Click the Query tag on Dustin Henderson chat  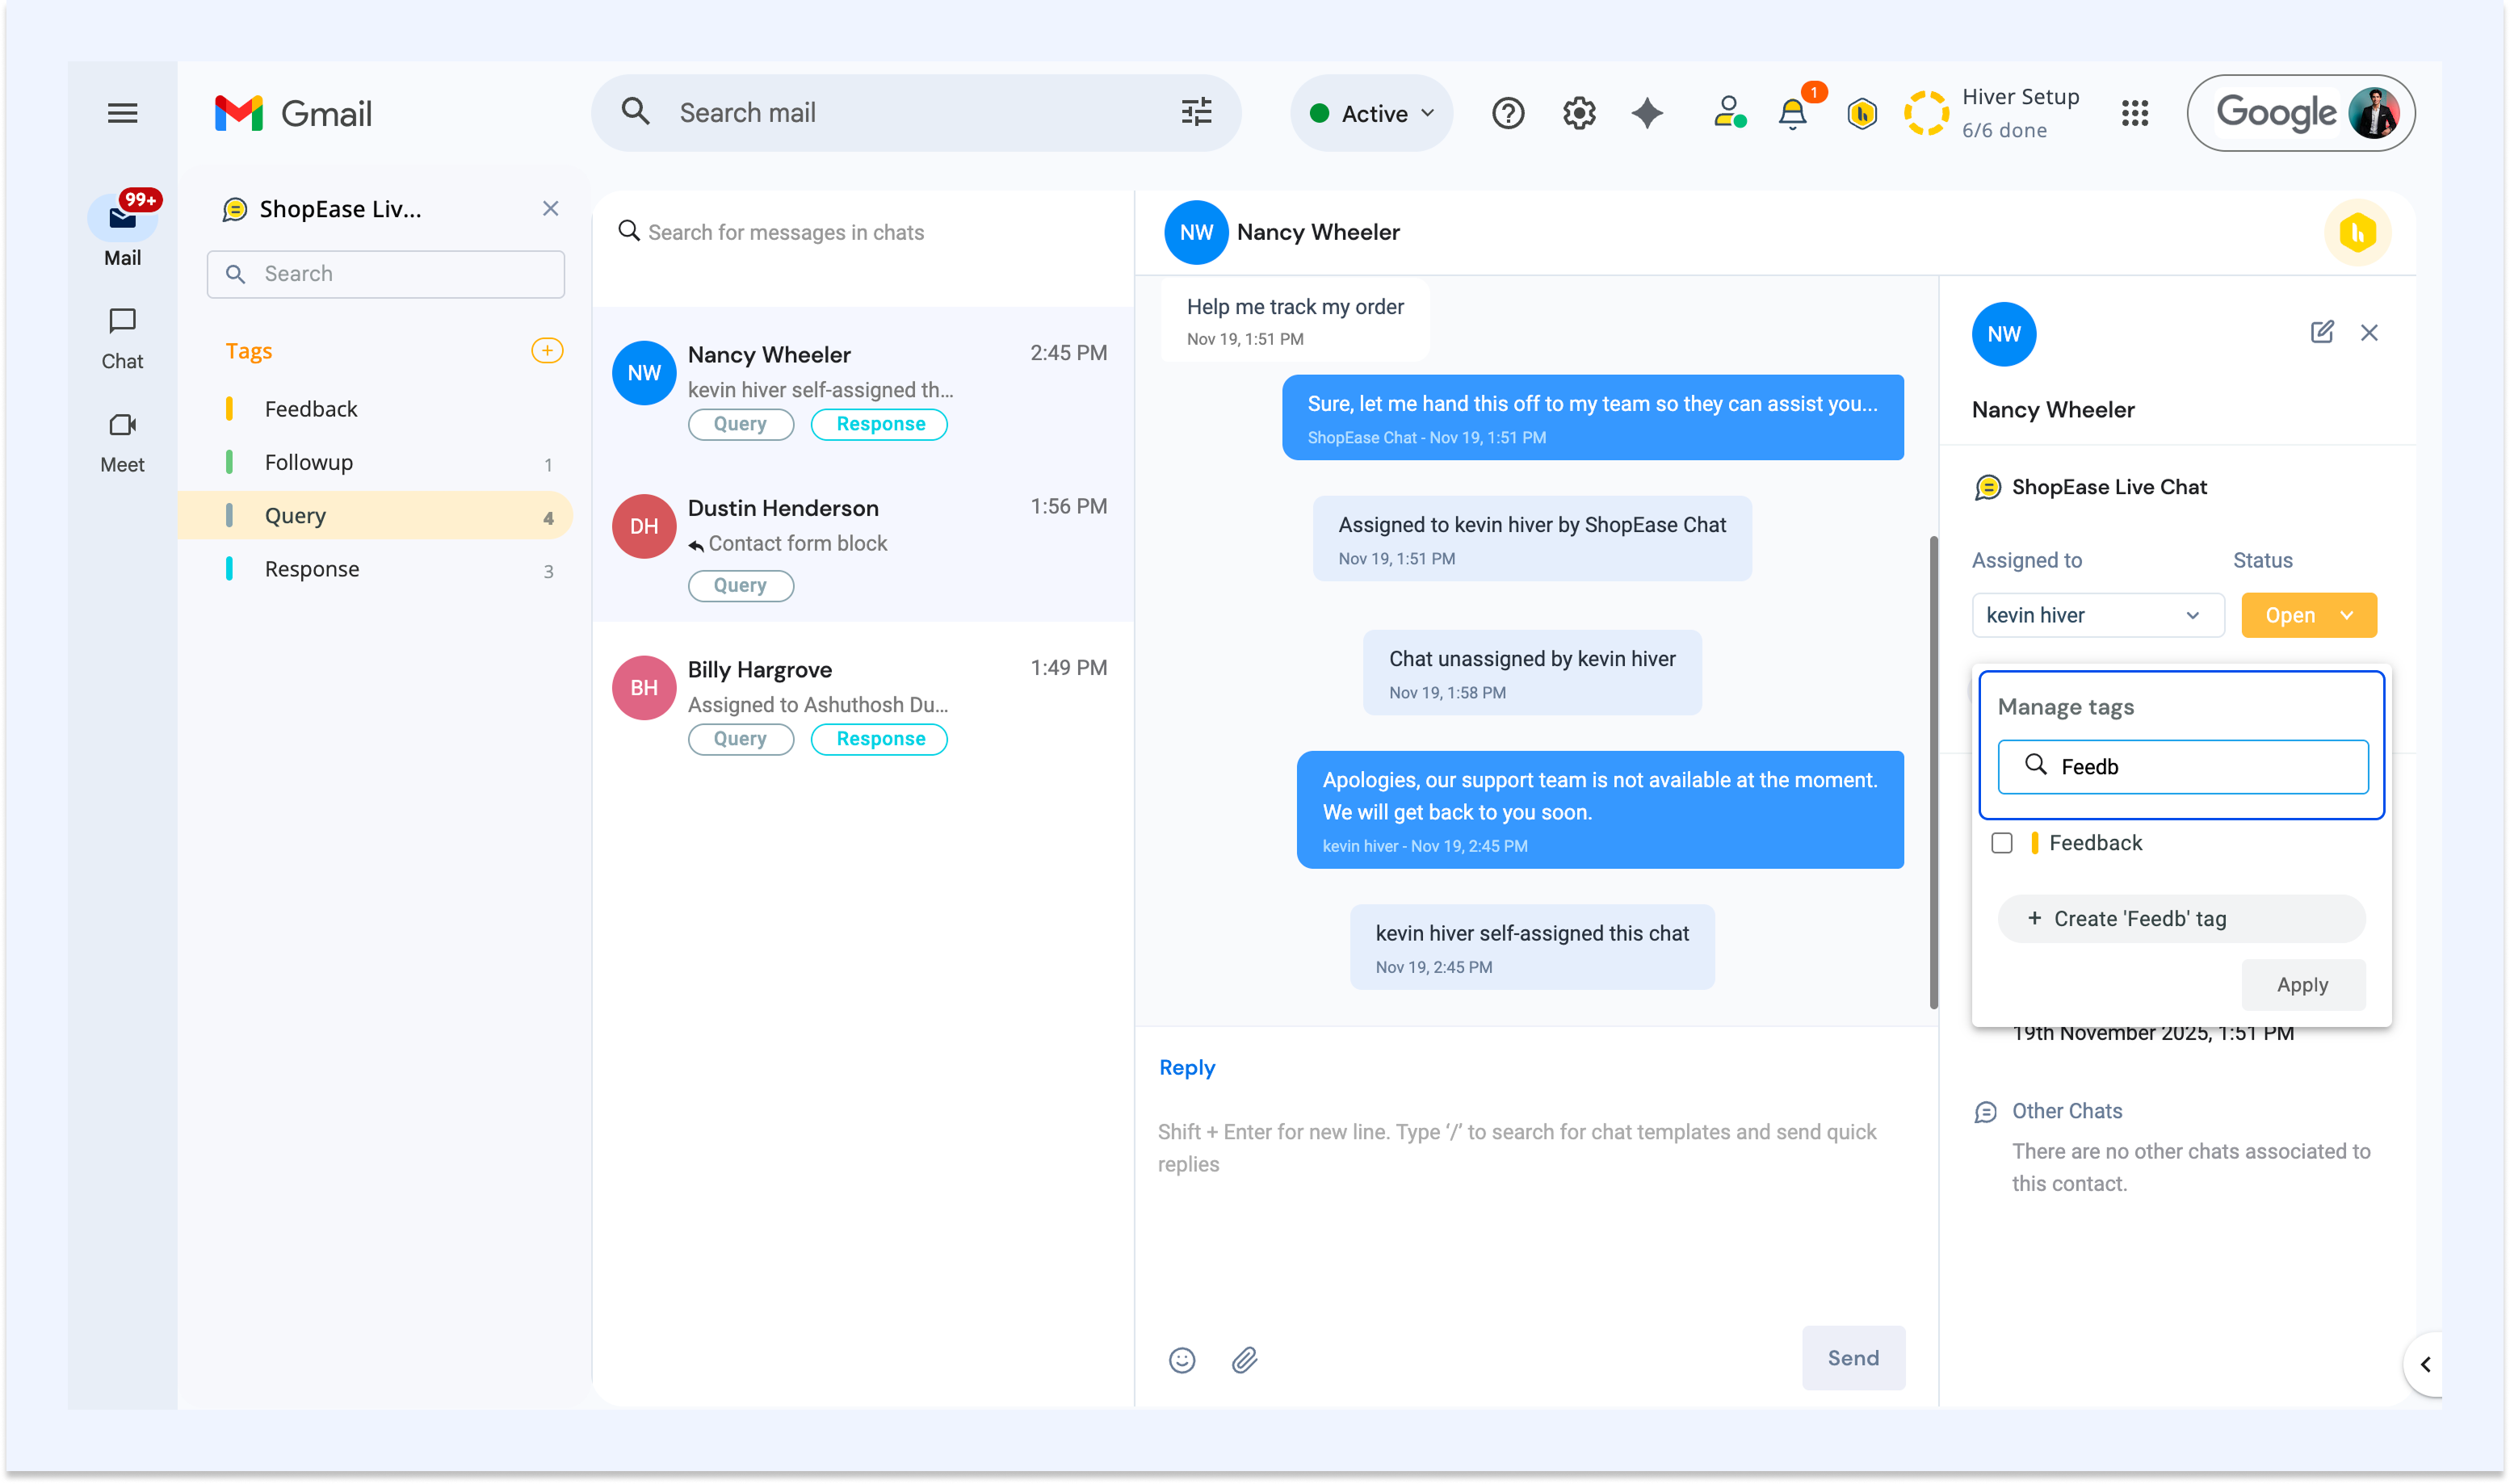tap(740, 585)
